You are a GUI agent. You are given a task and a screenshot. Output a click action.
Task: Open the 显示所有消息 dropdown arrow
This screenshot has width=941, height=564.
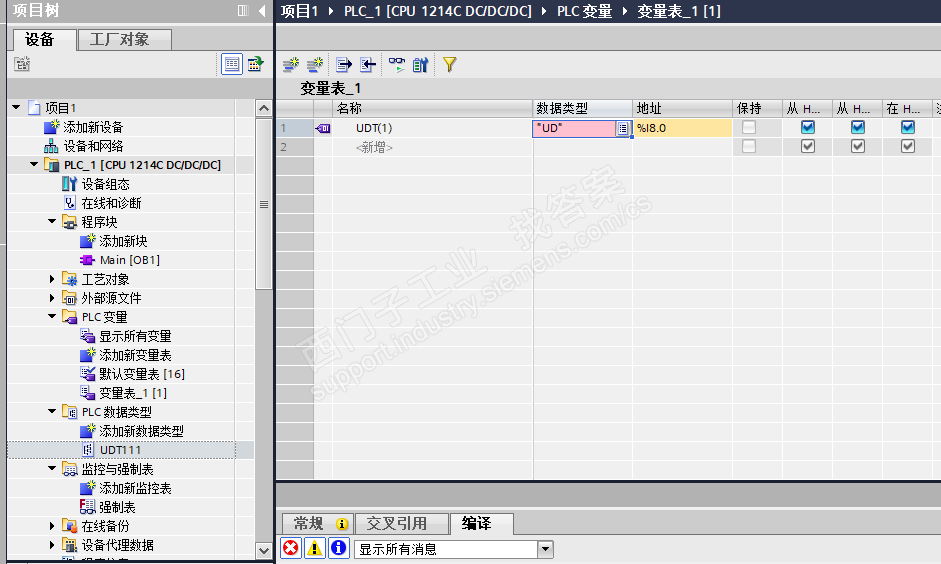pos(545,548)
